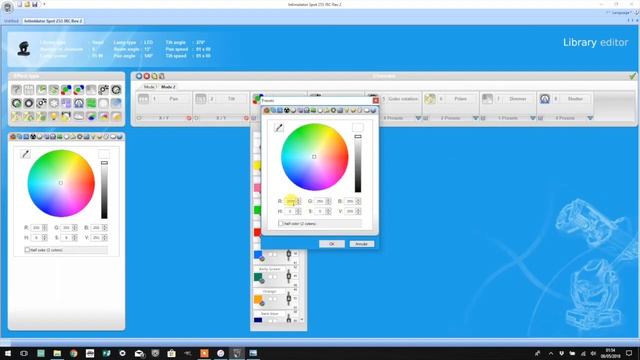Screen dimensions: 640x360
Task: Click Annuler to cancel the dialog
Action: click(x=362, y=244)
